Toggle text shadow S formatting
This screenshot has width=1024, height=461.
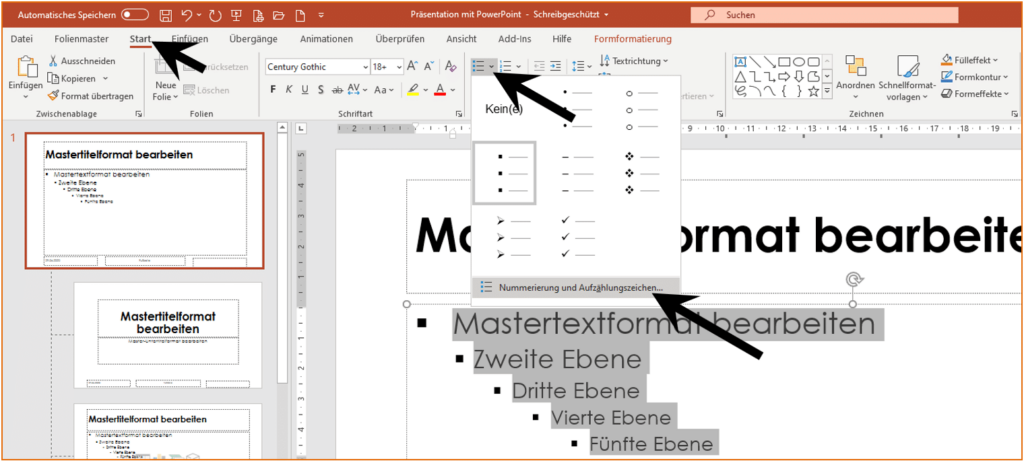[x=322, y=89]
